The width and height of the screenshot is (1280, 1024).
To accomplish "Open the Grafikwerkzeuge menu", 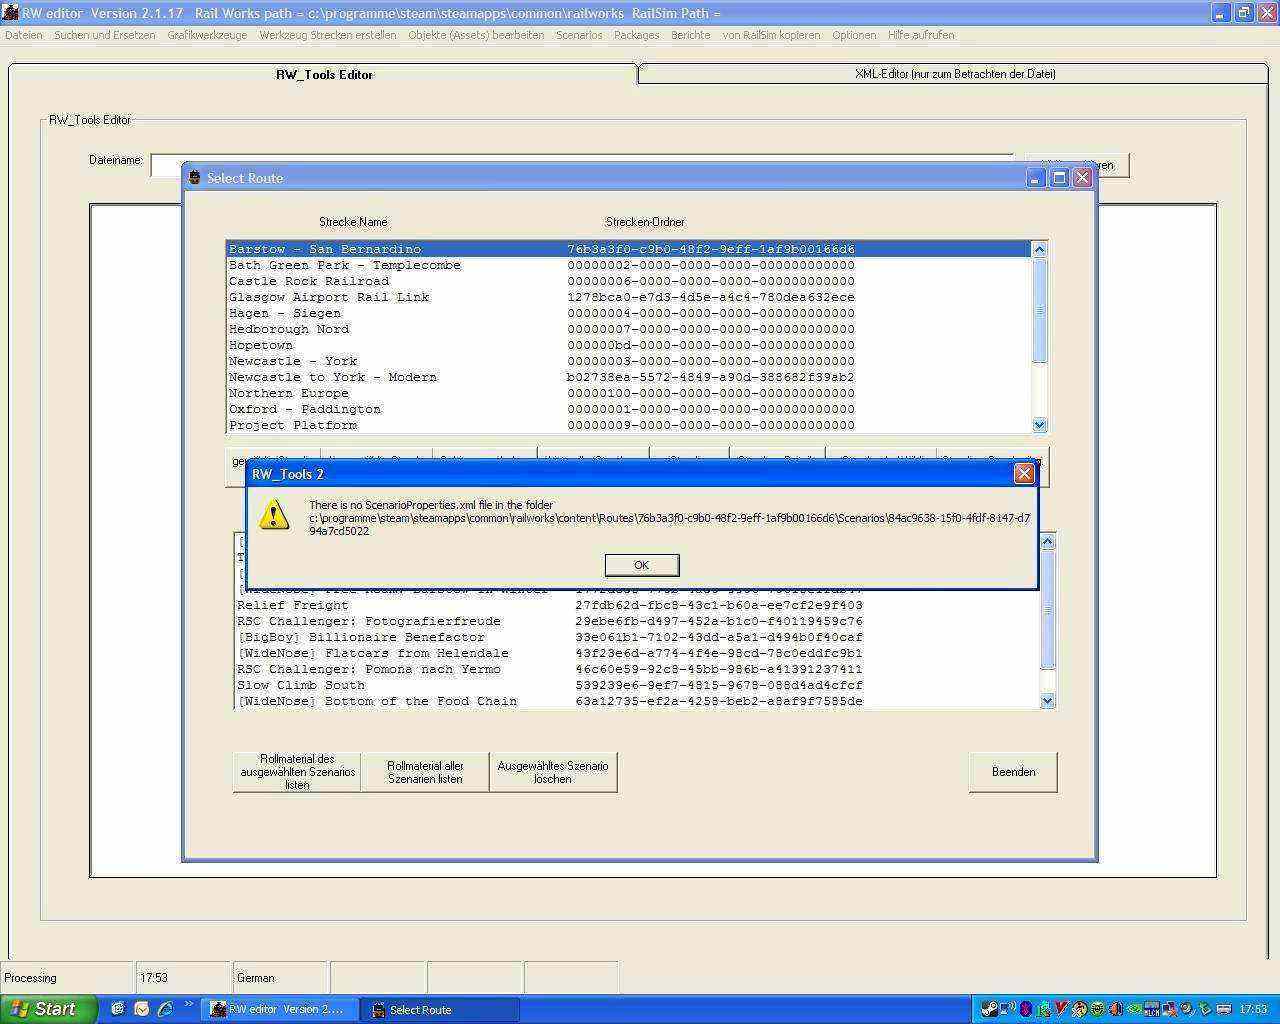I will tap(207, 35).
